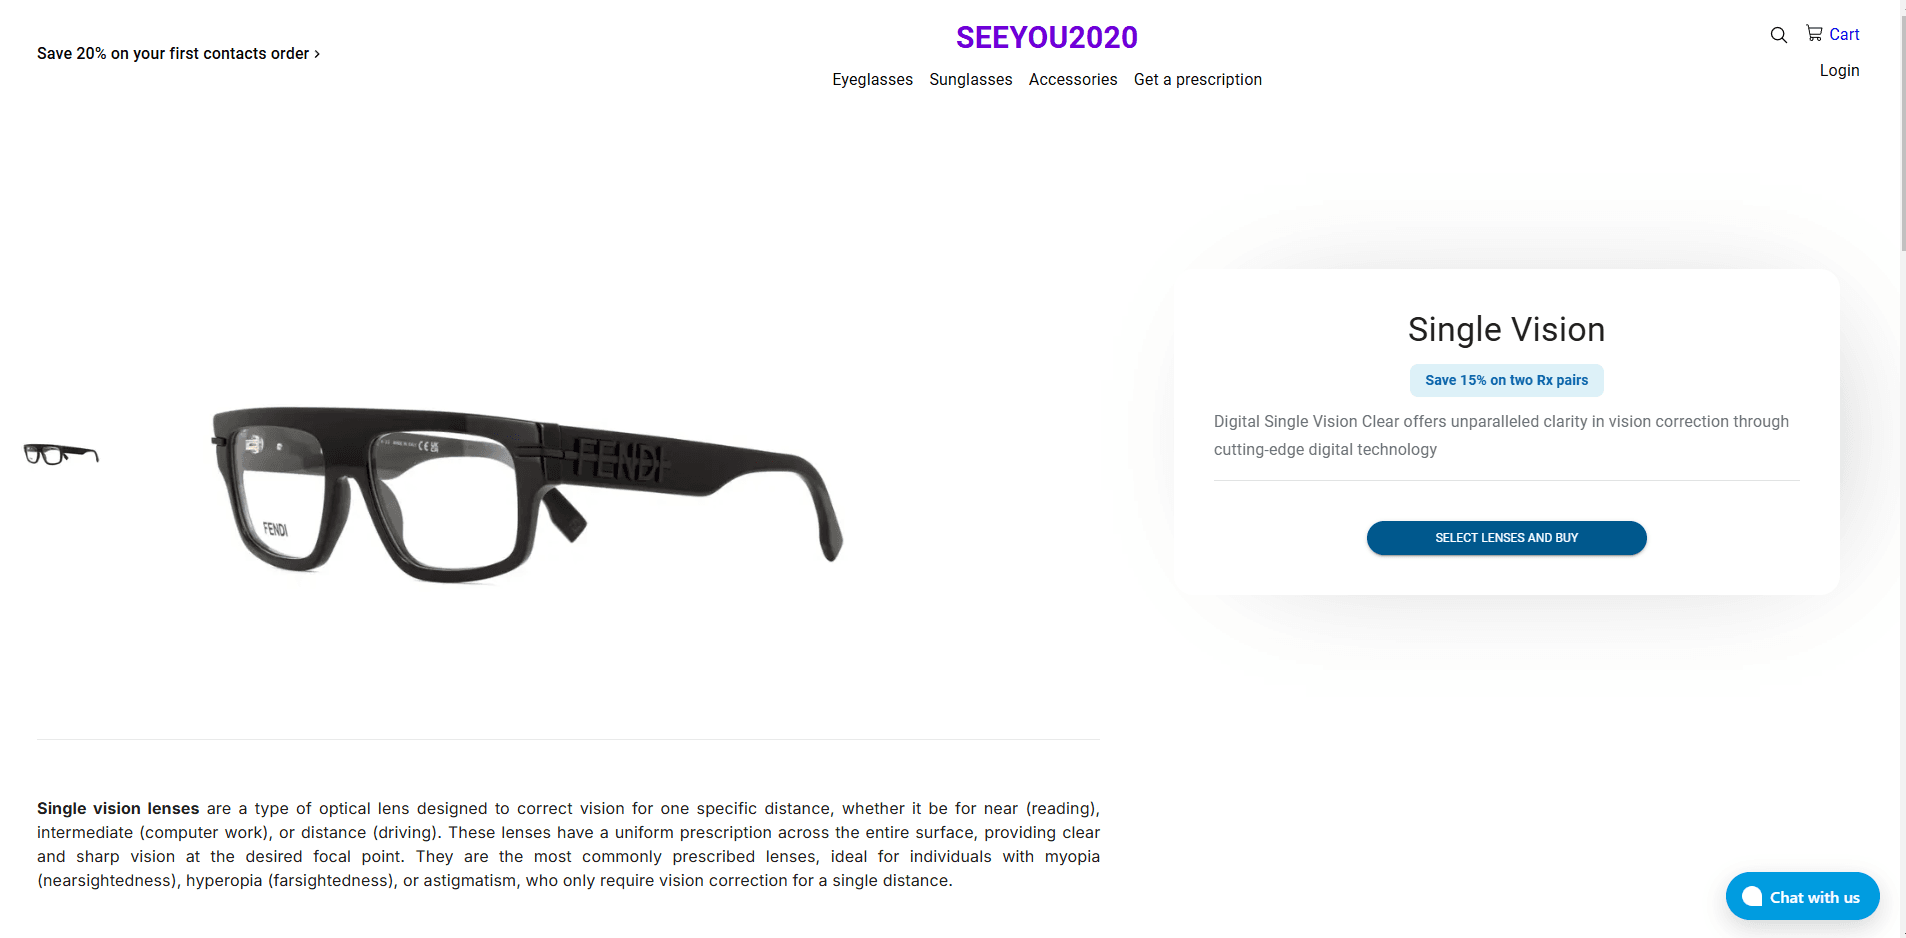1906x938 pixels.
Task: Open the Cart link
Action: tap(1844, 35)
